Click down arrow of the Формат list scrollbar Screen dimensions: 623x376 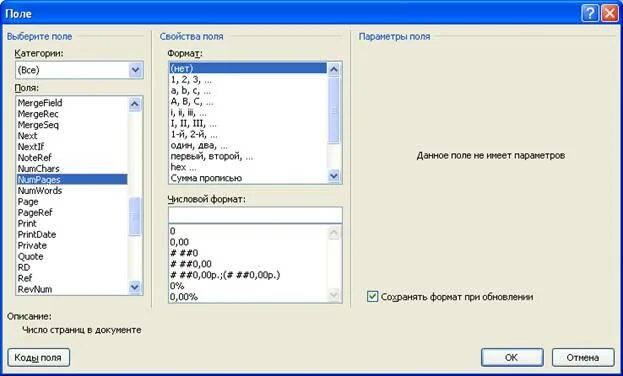tap(334, 175)
